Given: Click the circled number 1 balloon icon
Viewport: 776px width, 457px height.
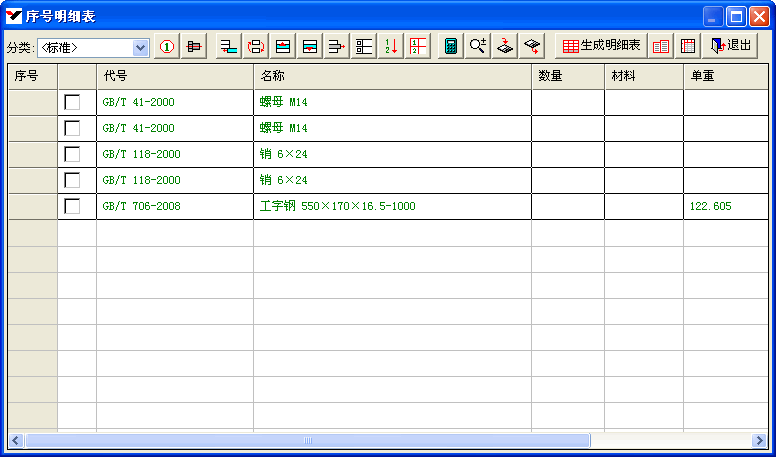Looking at the screenshot, I should [167, 46].
